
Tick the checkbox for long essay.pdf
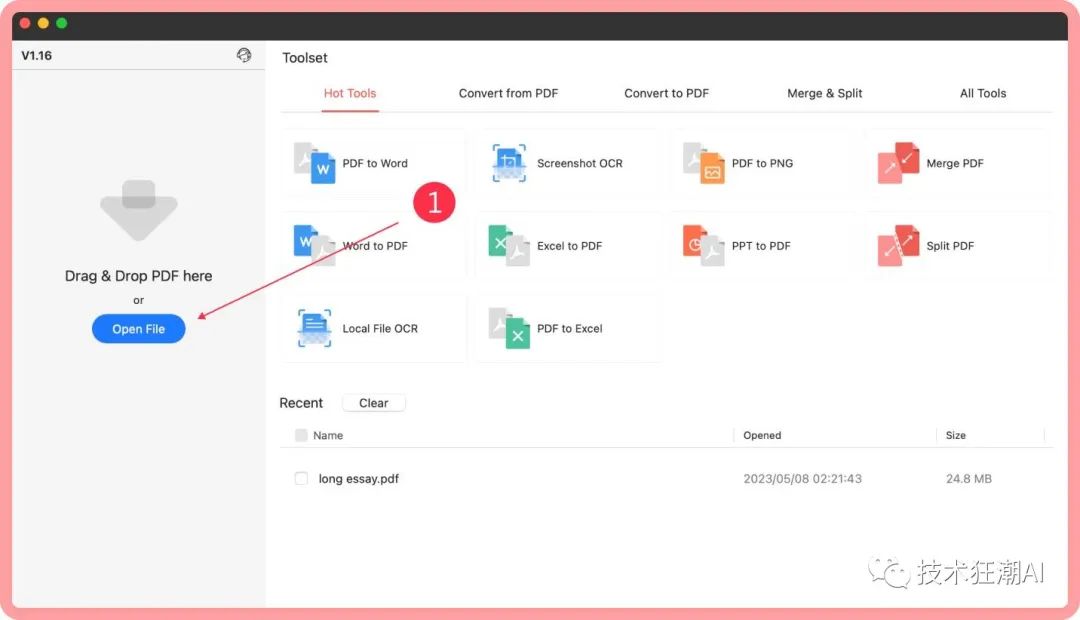(x=301, y=478)
